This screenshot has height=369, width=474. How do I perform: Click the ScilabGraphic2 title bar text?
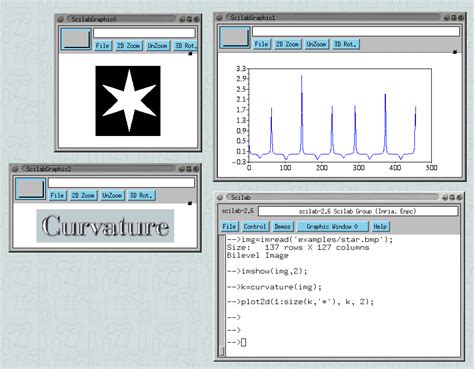pos(49,169)
